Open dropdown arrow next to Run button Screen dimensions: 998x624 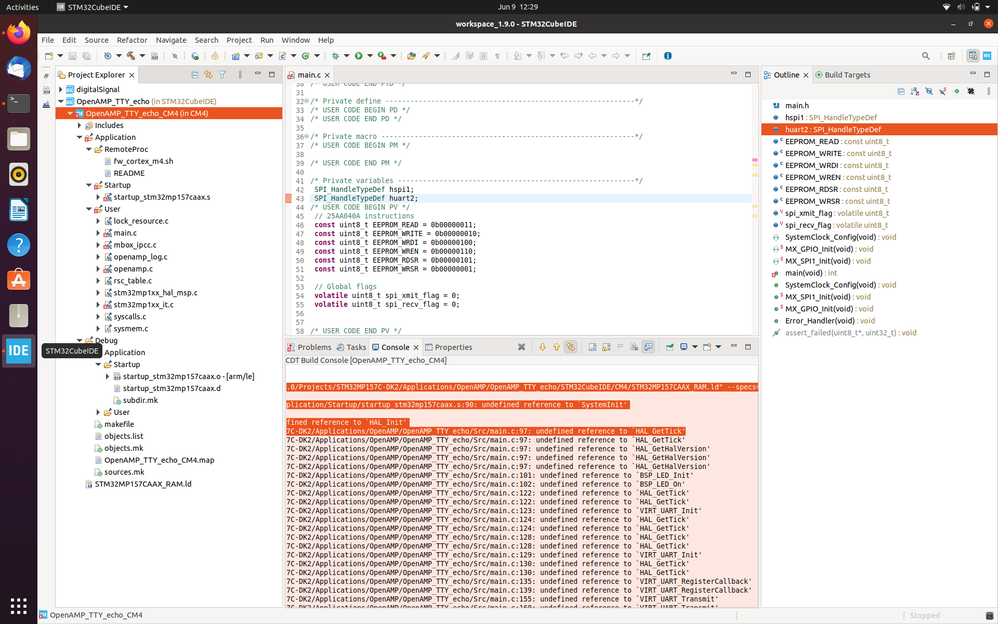tap(370, 56)
